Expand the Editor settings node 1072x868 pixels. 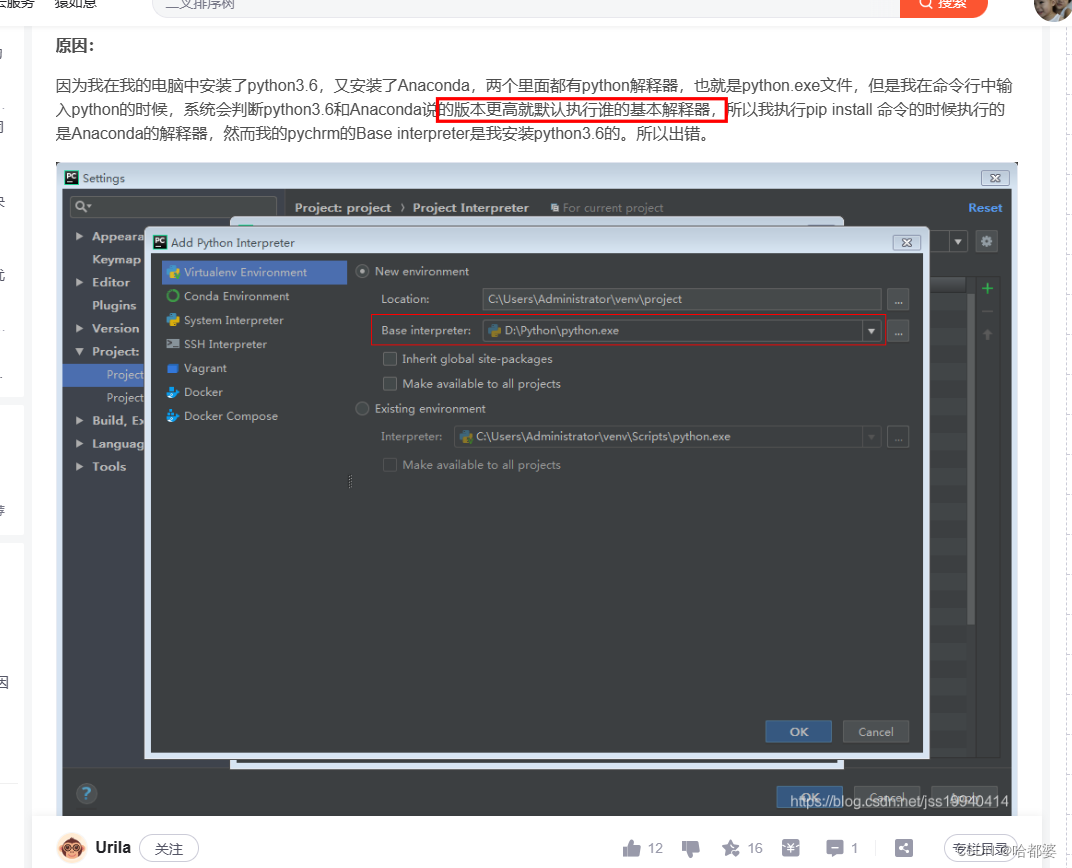click(79, 282)
